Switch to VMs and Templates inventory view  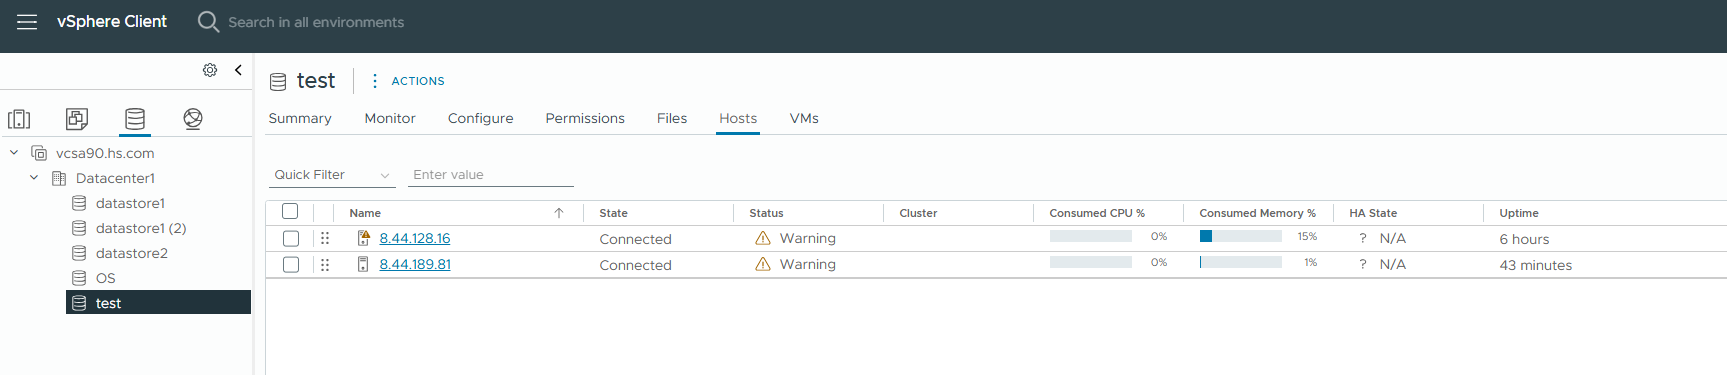tap(77, 119)
